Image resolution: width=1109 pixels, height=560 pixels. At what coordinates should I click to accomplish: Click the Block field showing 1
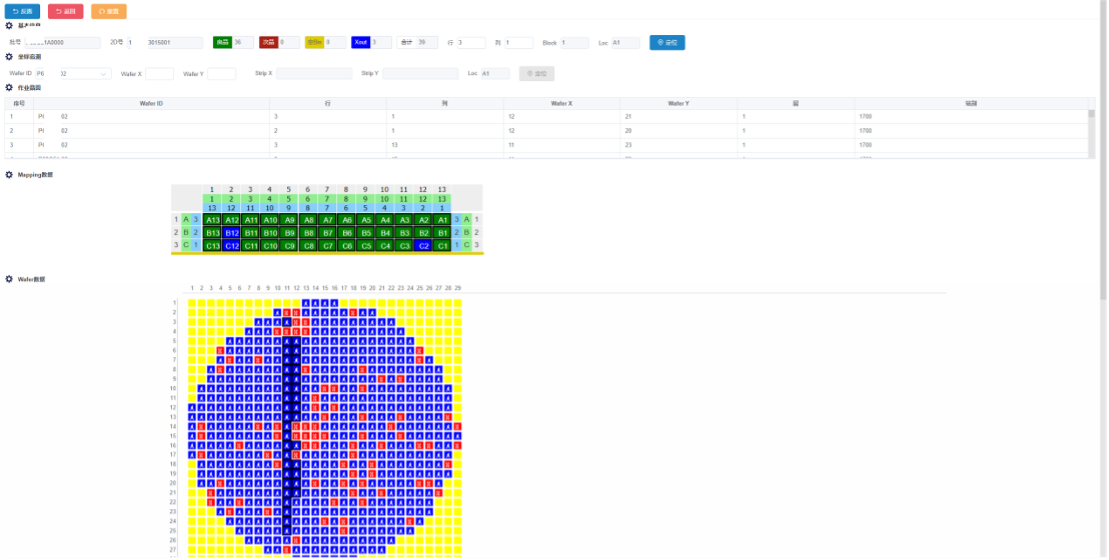[574, 42]
